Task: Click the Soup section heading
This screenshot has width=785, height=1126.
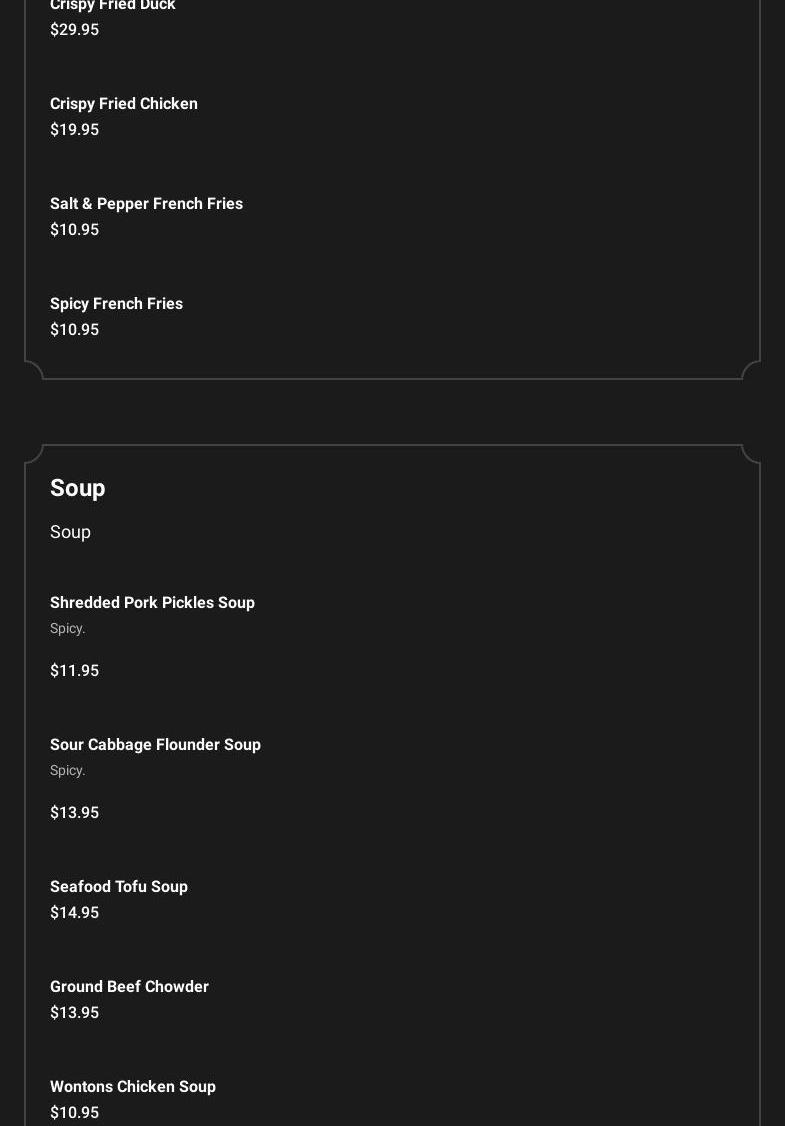Action: 78,488
